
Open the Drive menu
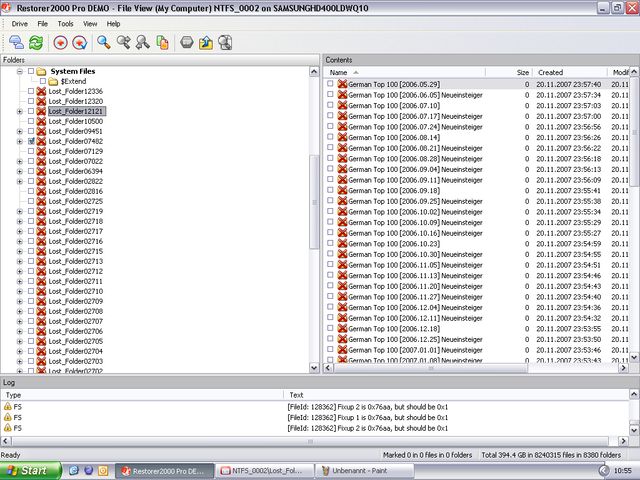pos(20,24)
